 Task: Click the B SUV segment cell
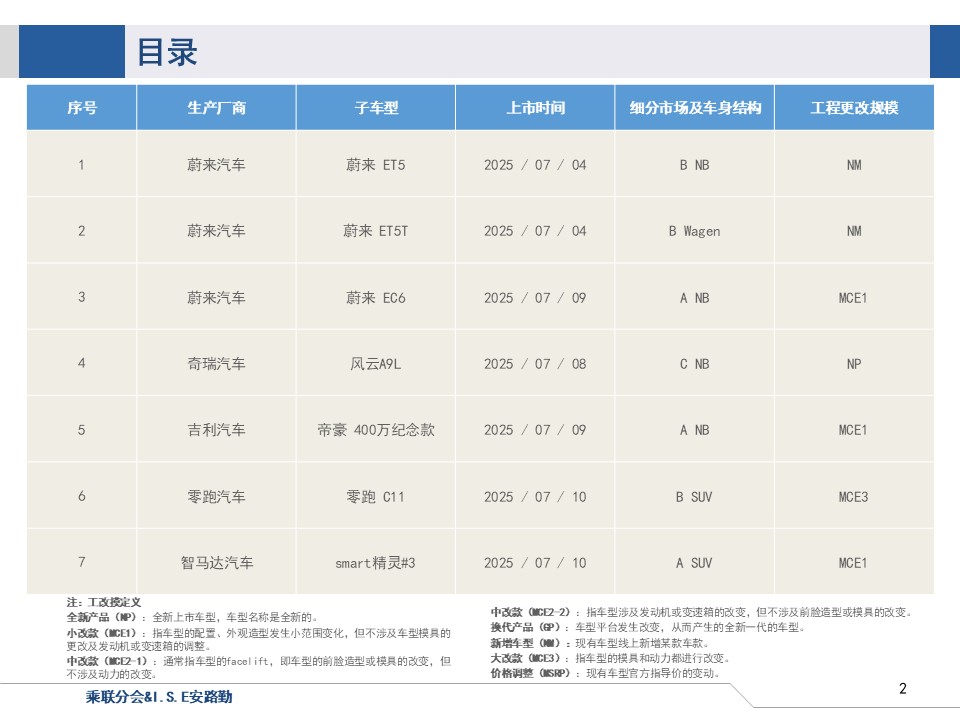point(694,497)
